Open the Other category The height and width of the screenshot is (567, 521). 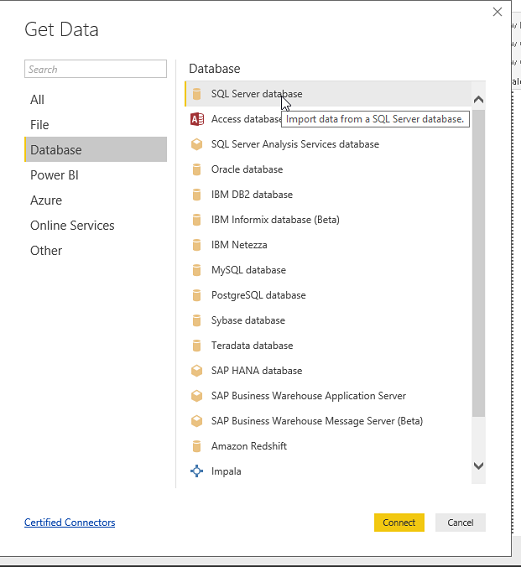[95, 250]
